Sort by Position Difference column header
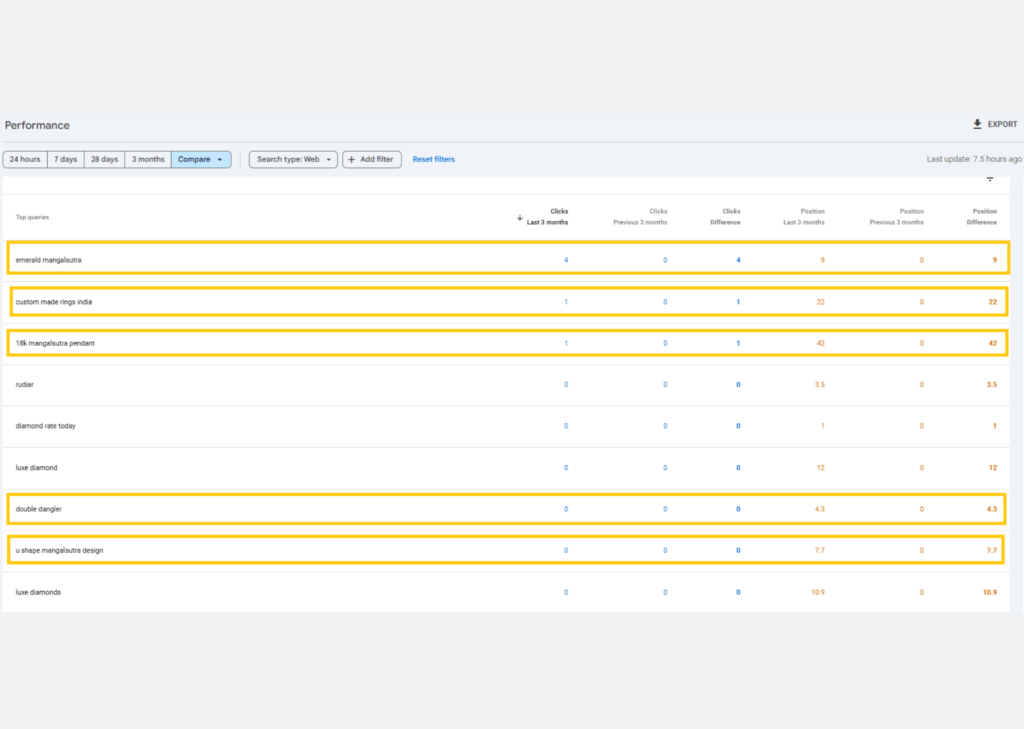This screenshot has height=729, width=1024. pyautogui.click(x=984, y=217)
